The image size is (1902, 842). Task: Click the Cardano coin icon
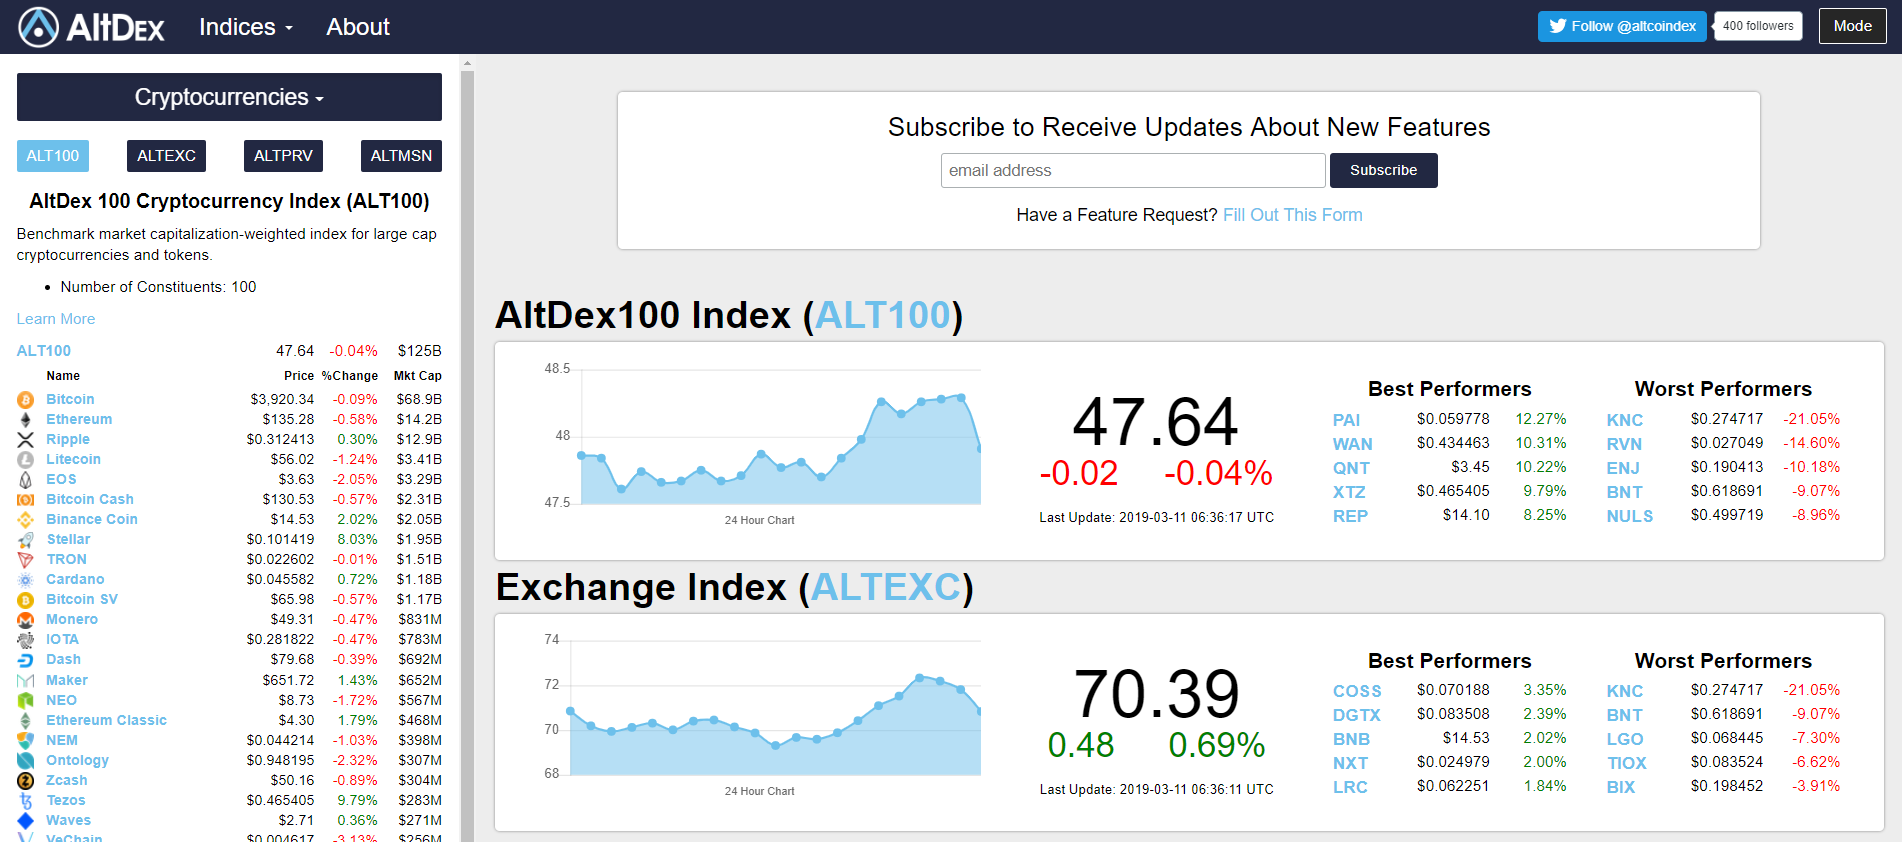26,580
